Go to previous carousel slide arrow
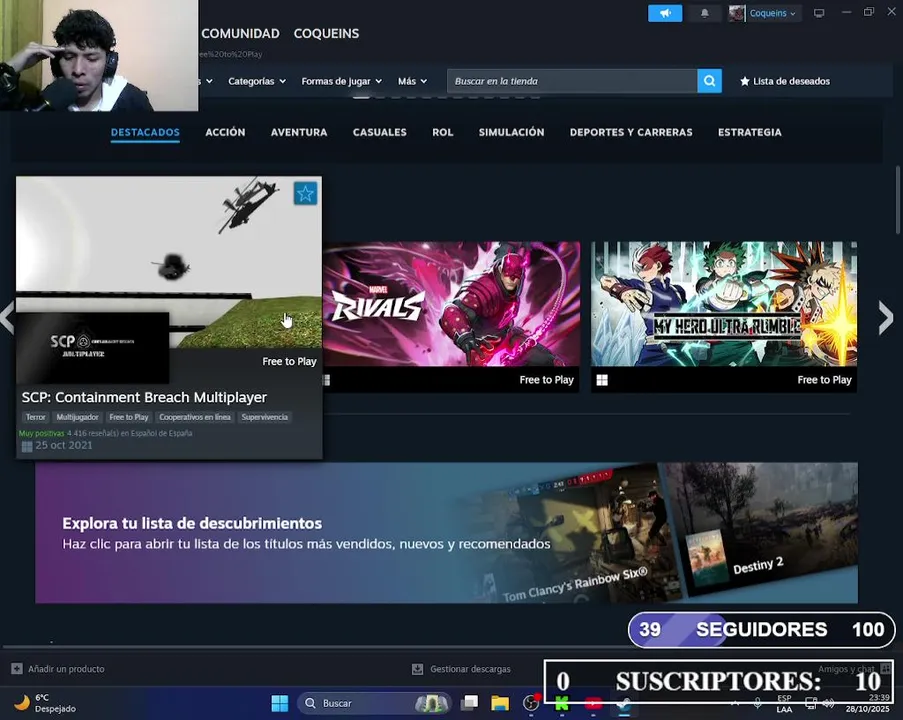 [6, 317]
